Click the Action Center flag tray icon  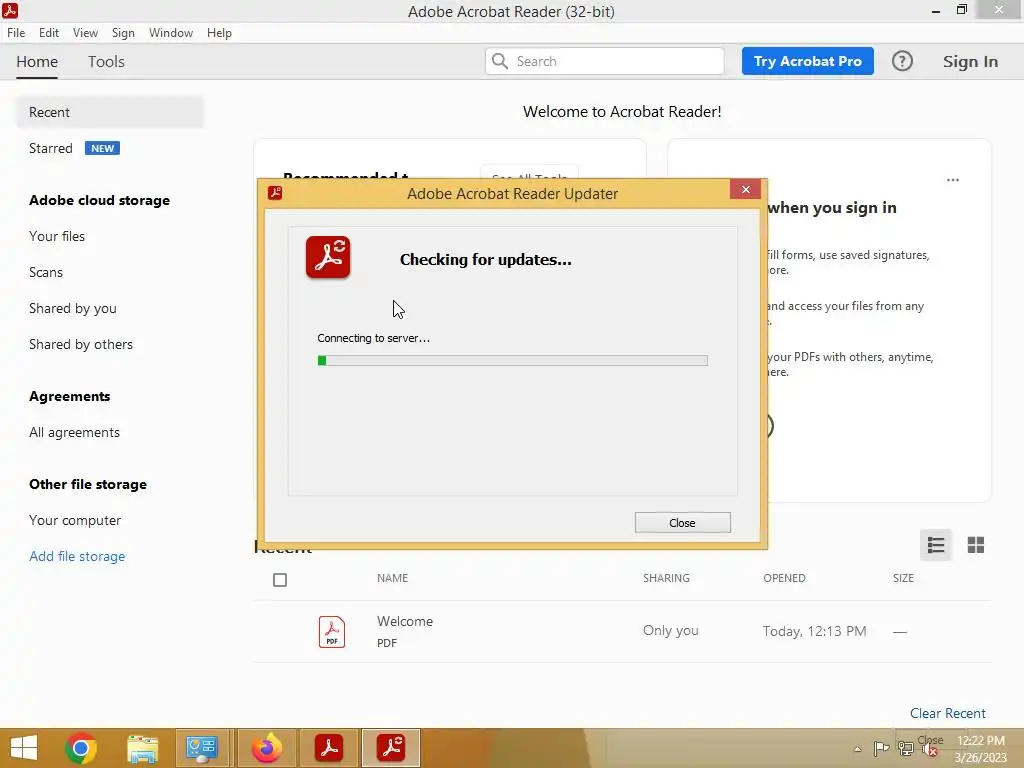(881, 748)
